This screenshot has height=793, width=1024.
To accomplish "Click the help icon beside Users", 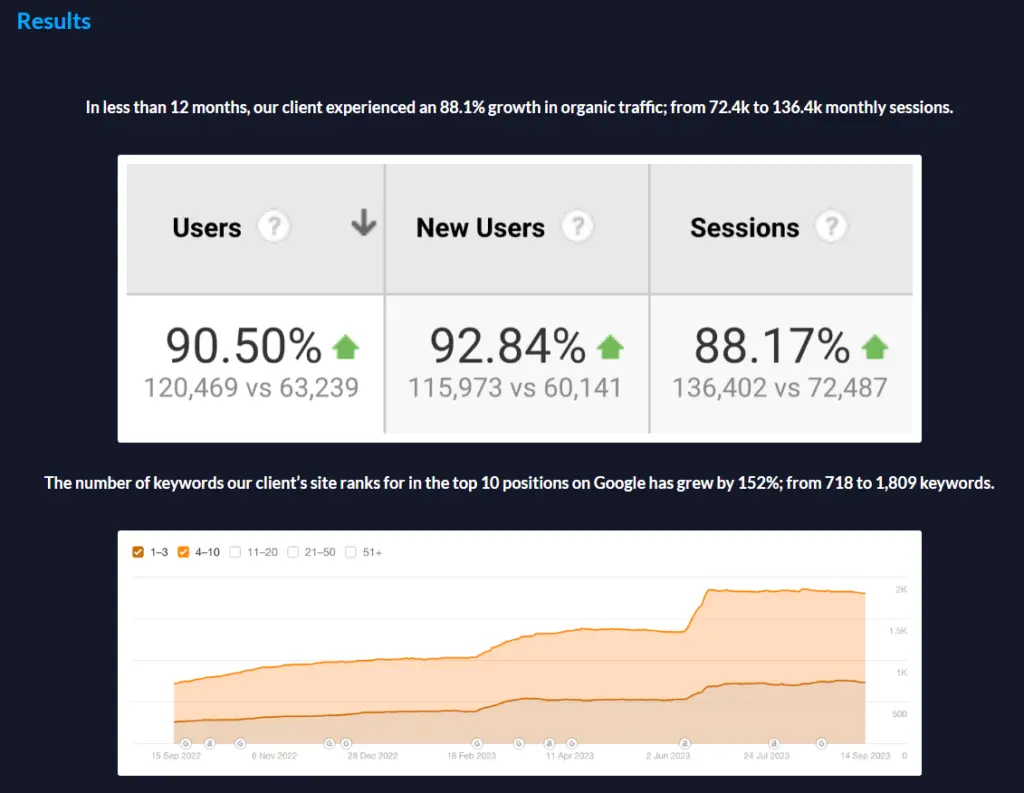I will pos(273,227).
